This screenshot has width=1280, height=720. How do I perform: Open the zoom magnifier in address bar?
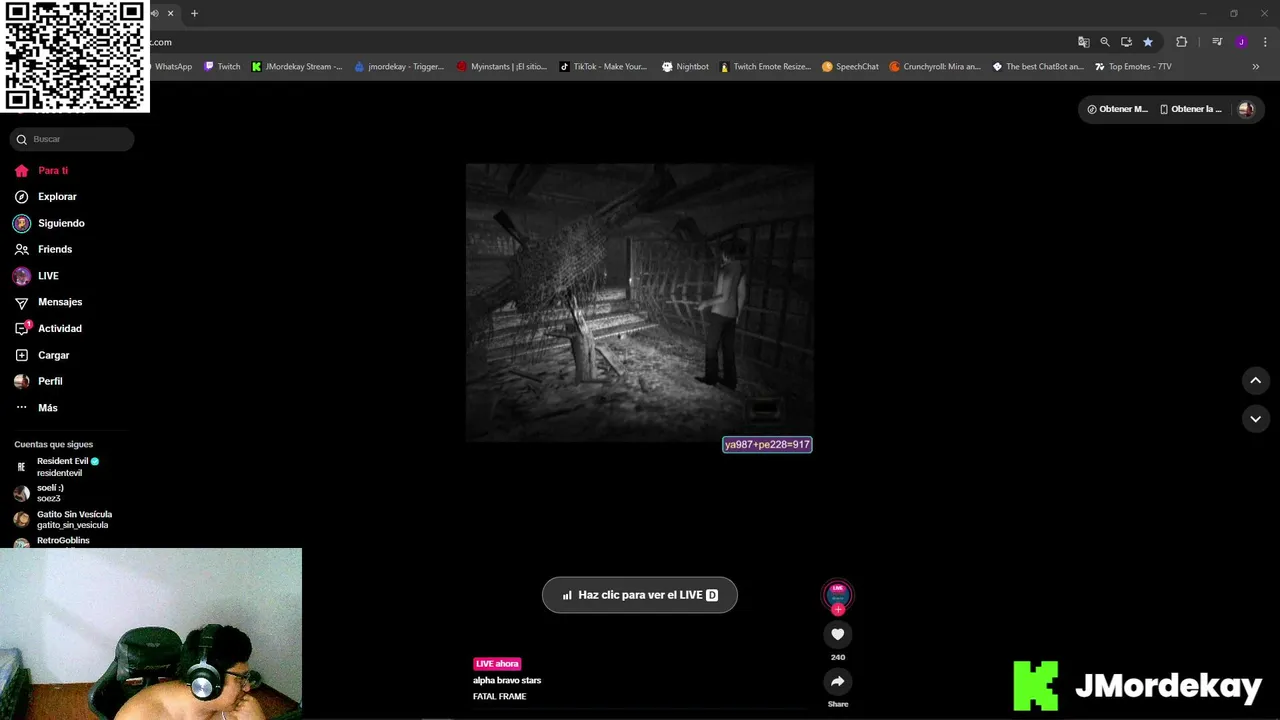point(1105,42)
